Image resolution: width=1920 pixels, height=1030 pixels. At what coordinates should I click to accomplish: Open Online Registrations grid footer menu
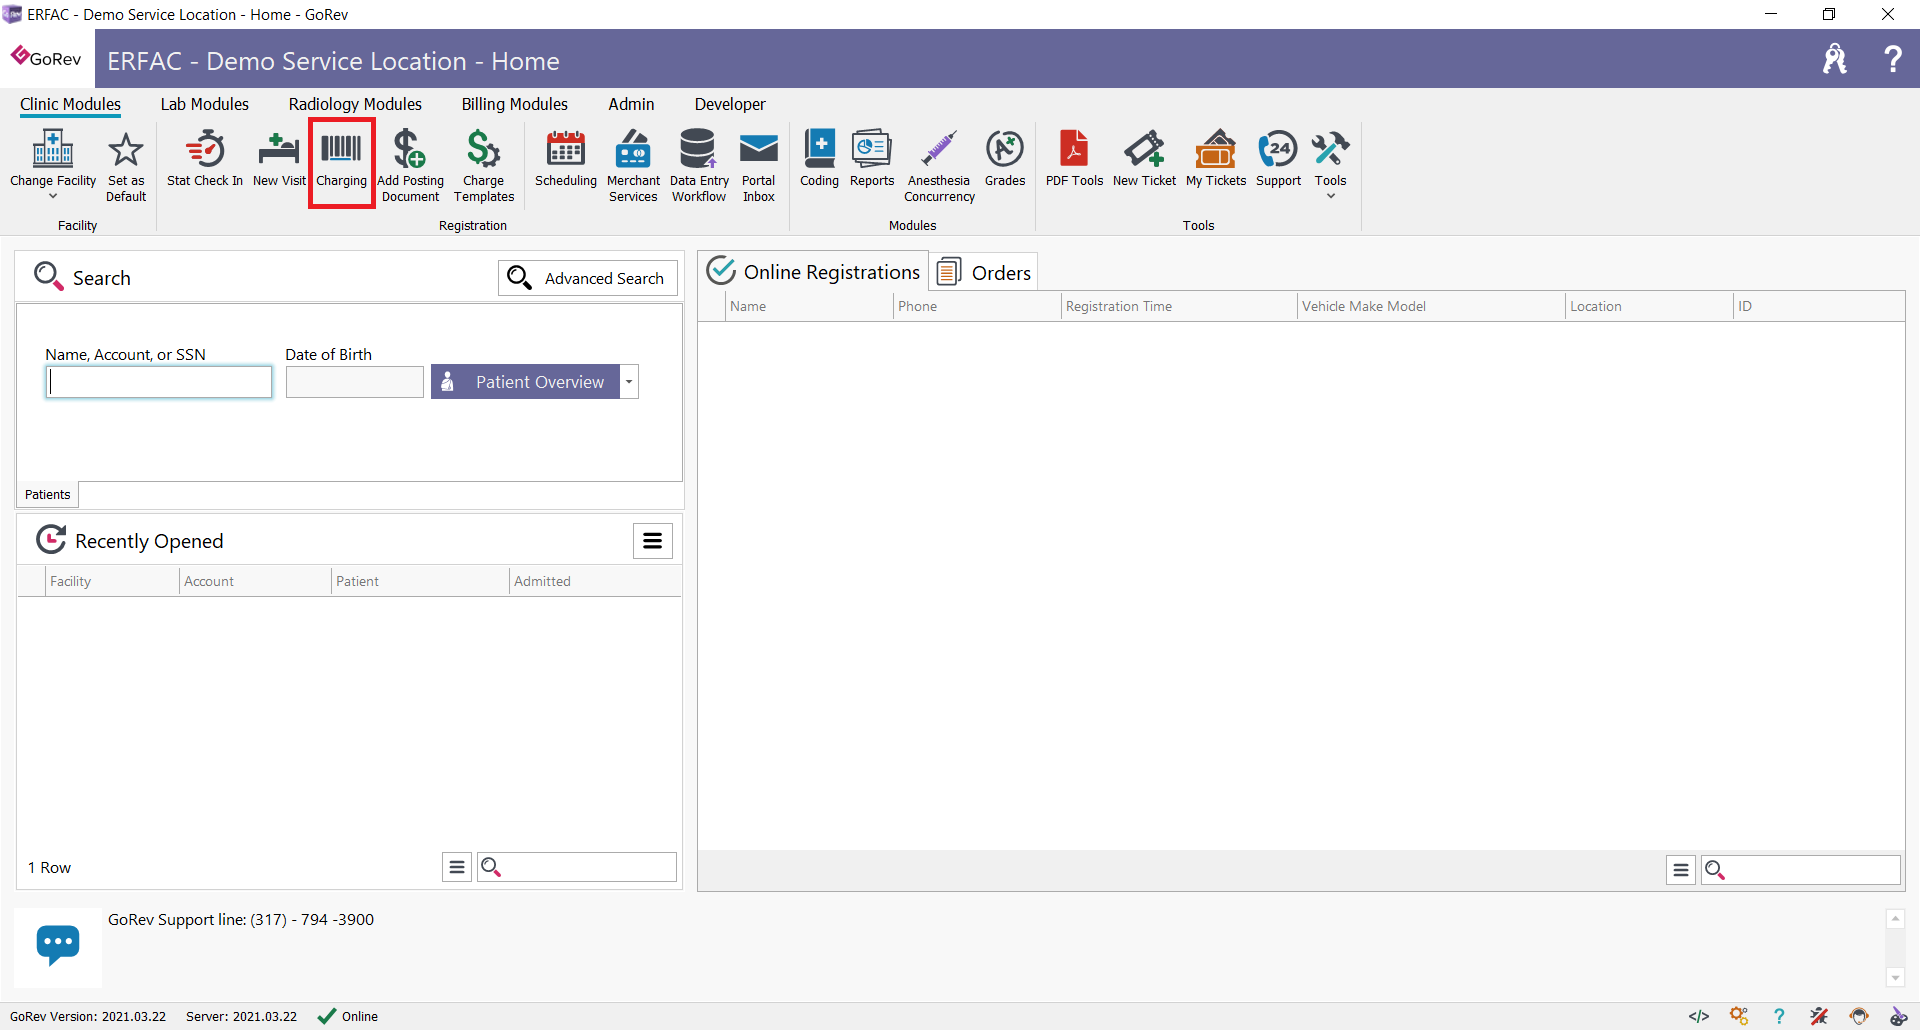pos(1681,870)
